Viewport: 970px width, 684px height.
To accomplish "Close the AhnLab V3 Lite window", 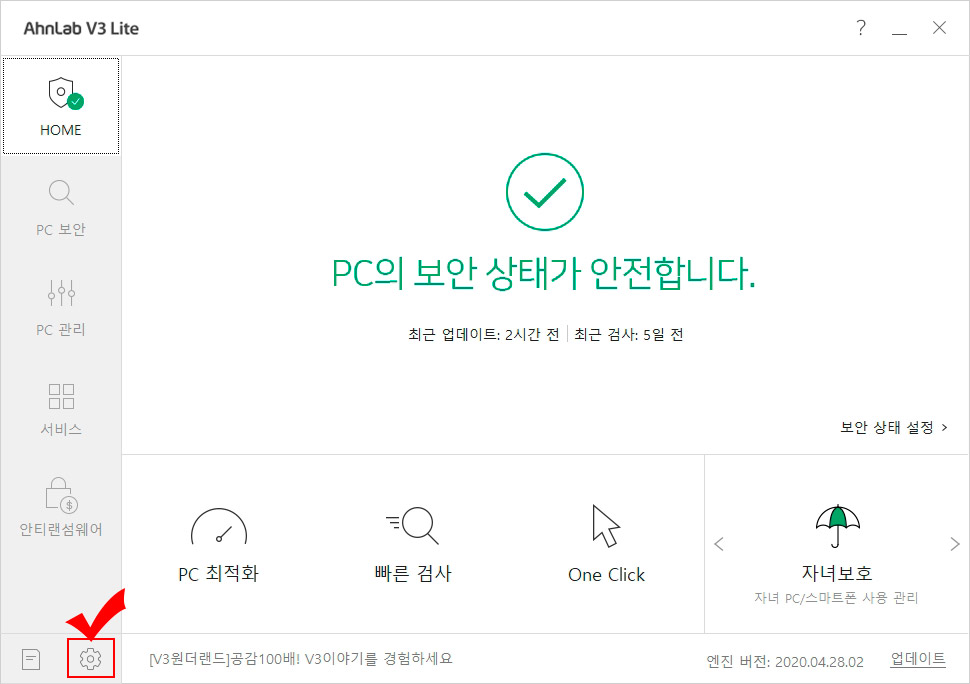I will (x=939, y=28).
